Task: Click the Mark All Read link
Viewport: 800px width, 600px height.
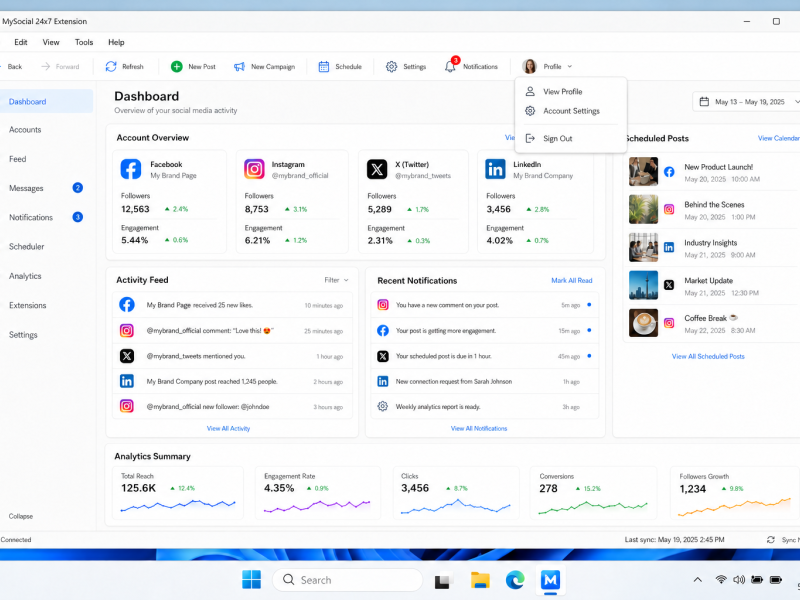Action: pyautogui.click(x=571, y=280)
